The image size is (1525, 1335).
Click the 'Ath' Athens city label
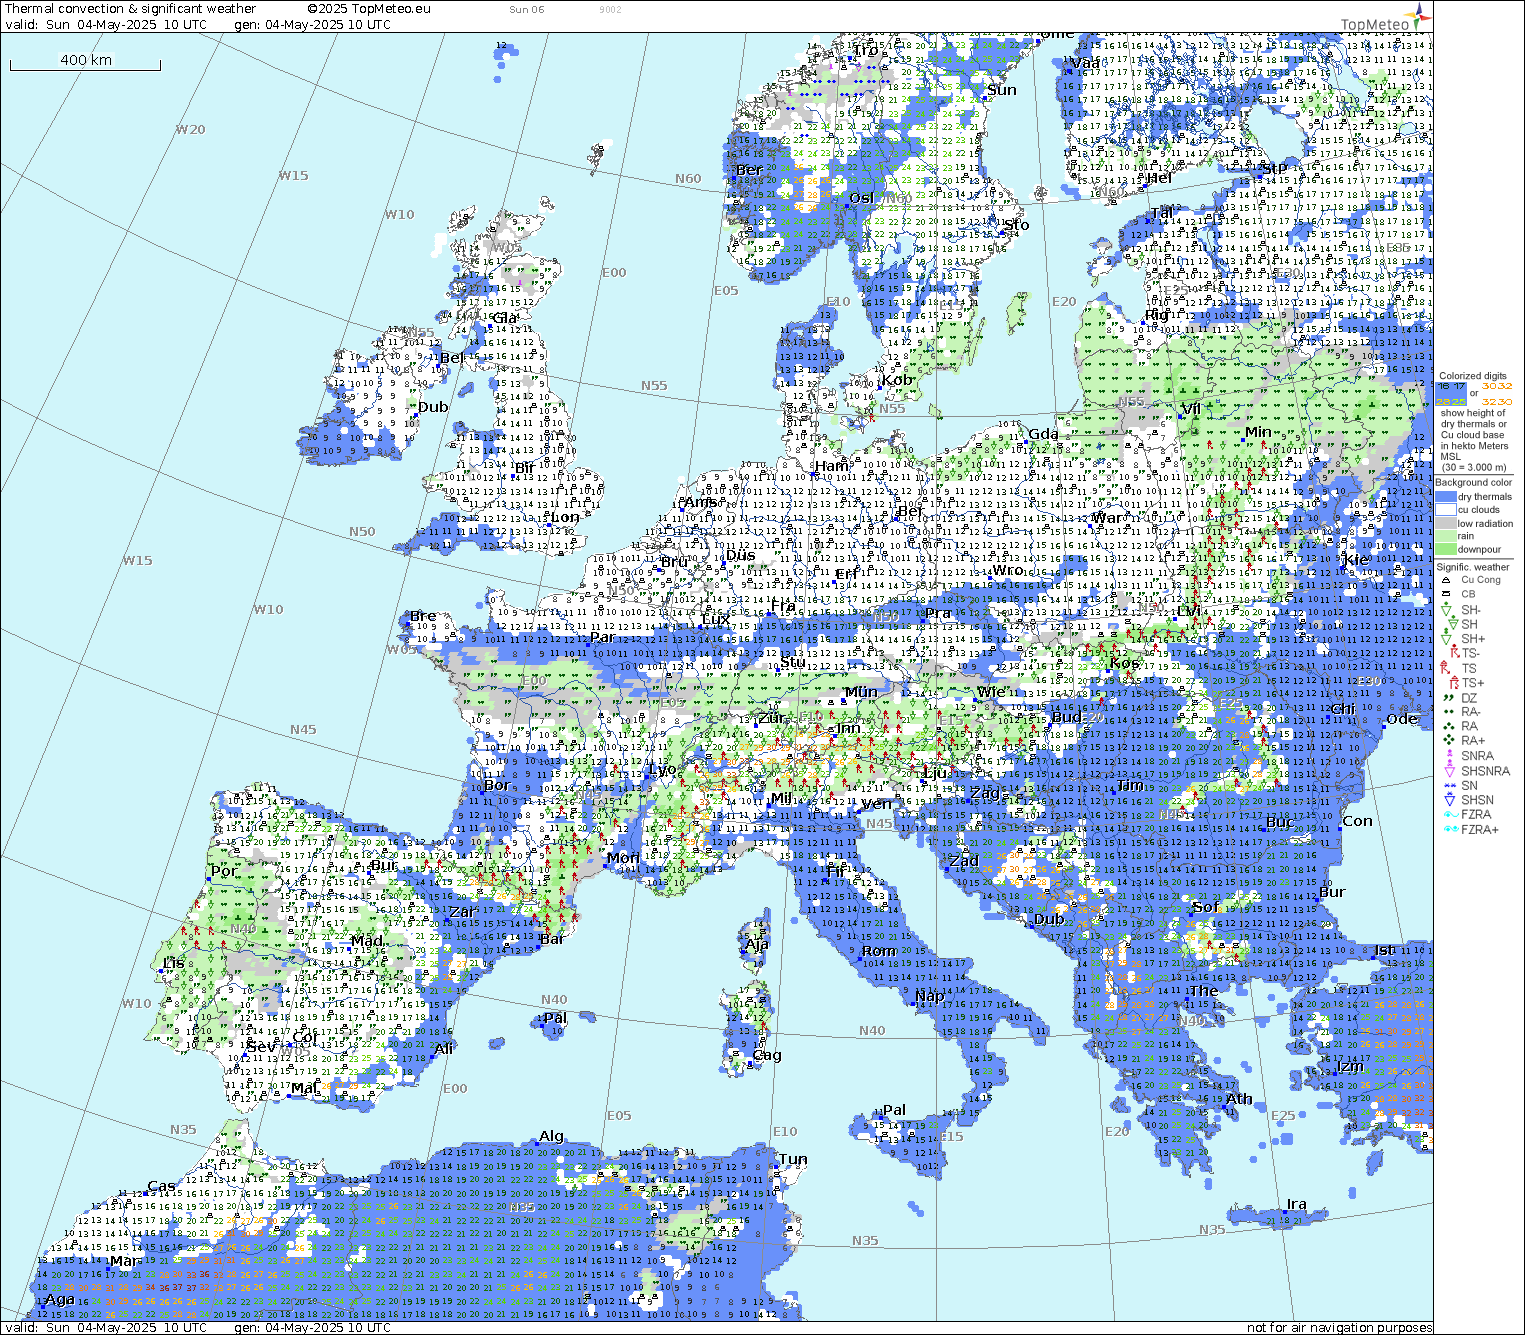[1238, 1099]
